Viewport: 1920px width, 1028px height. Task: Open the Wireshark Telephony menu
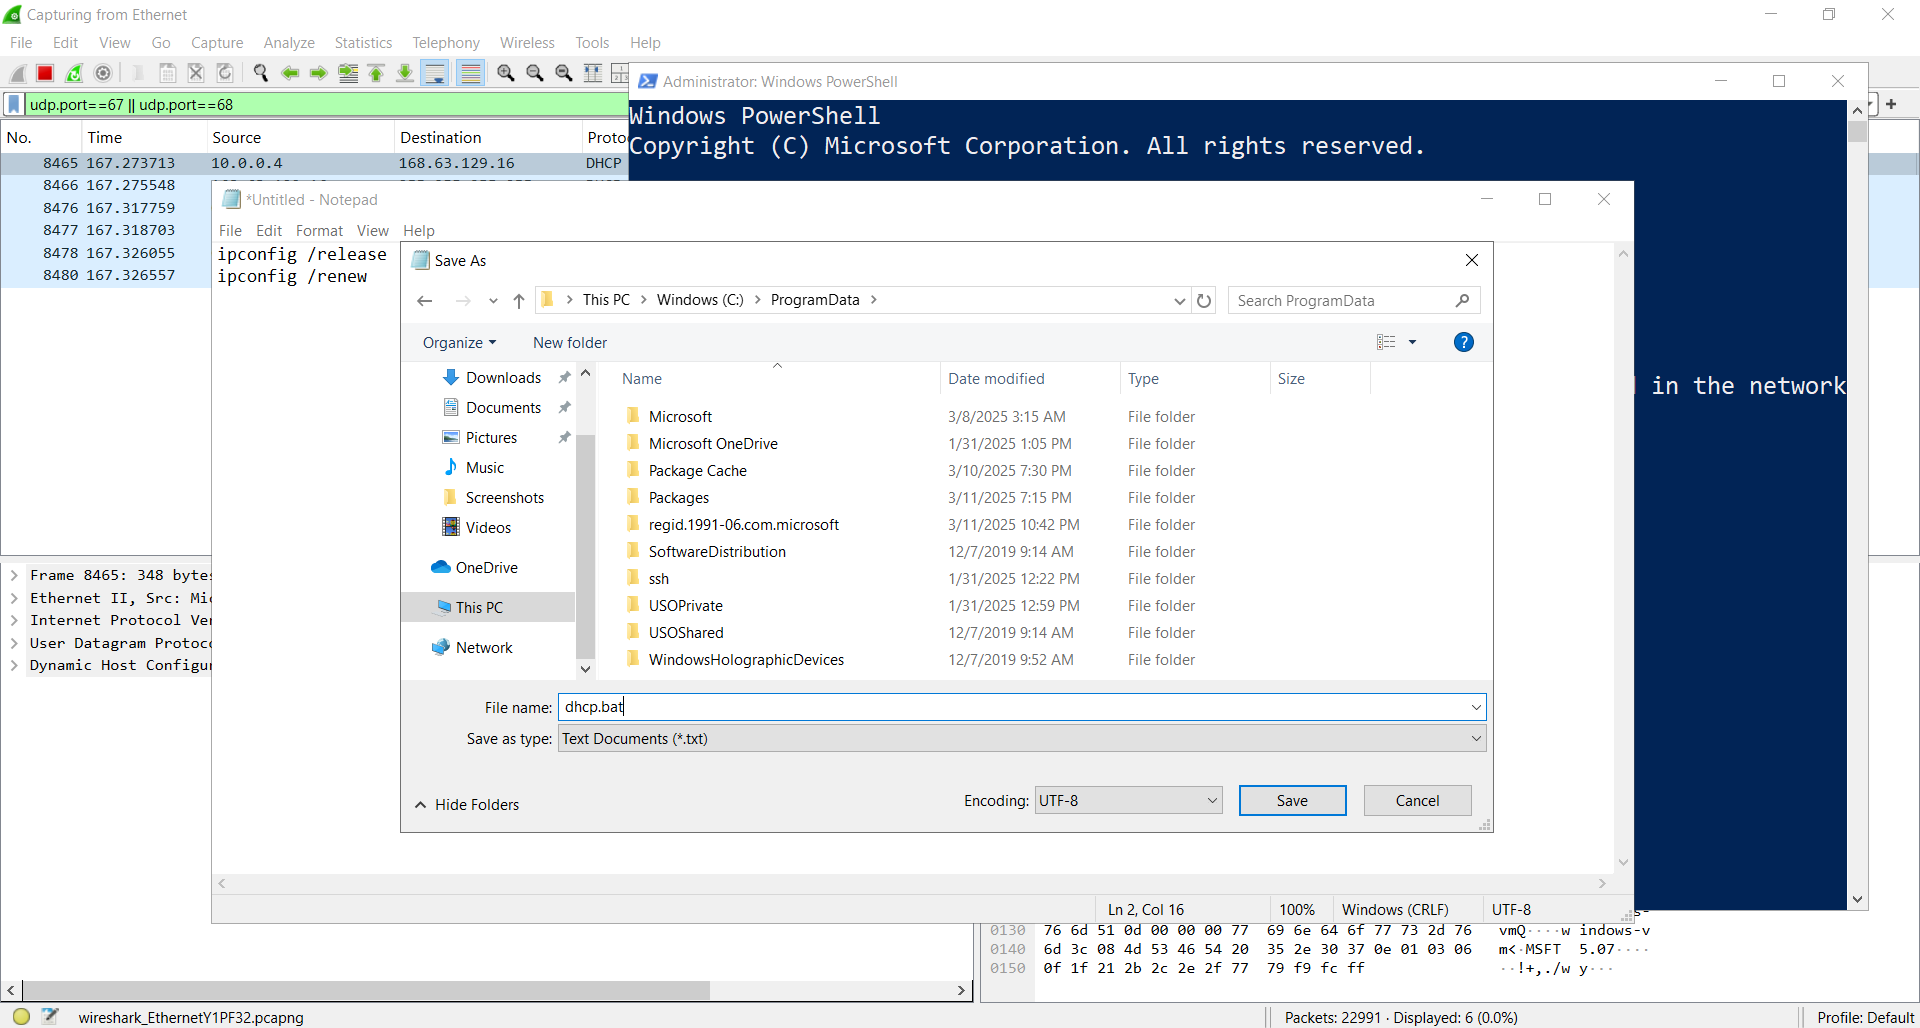(x=446, y=43)
